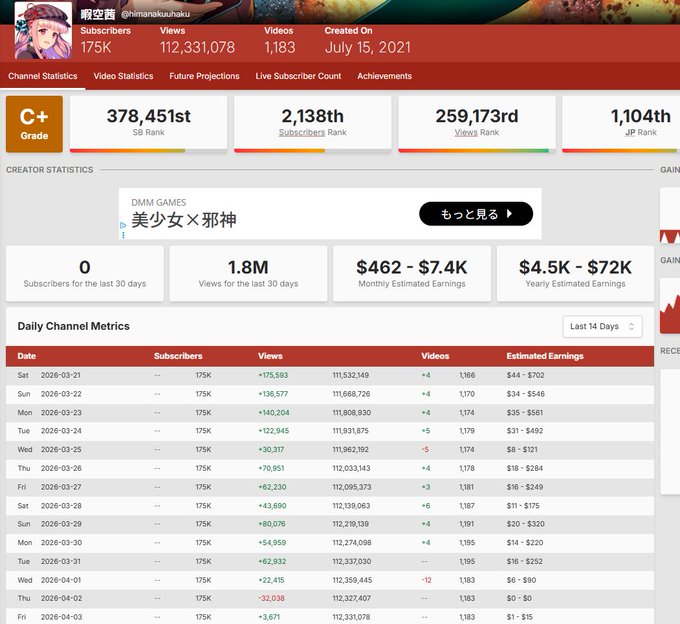680x624 pixels.
Task: Click the channel avatar image
Action: [42, 30]
